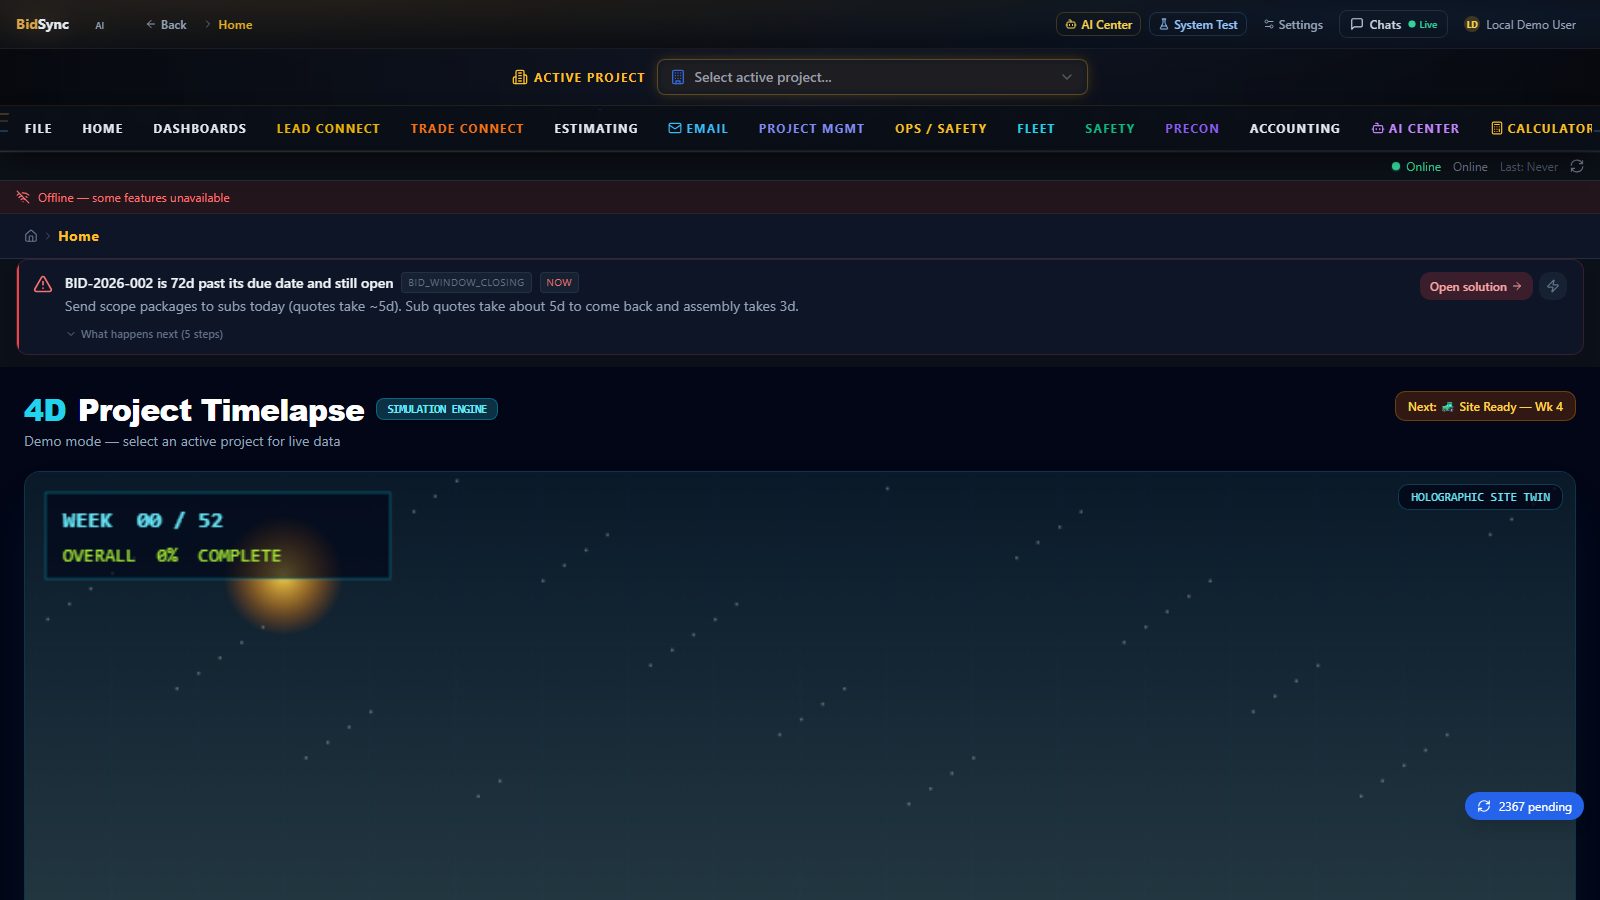This screenshot has height=900, width=1600.
Task: Click the lightning bolt button beside Open solution
Action: [1553, 286]
